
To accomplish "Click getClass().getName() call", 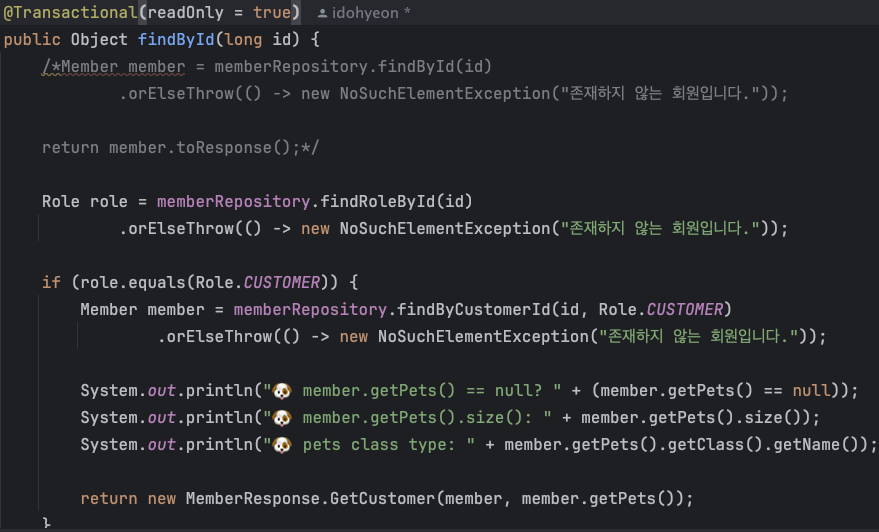I will point(764,445).
